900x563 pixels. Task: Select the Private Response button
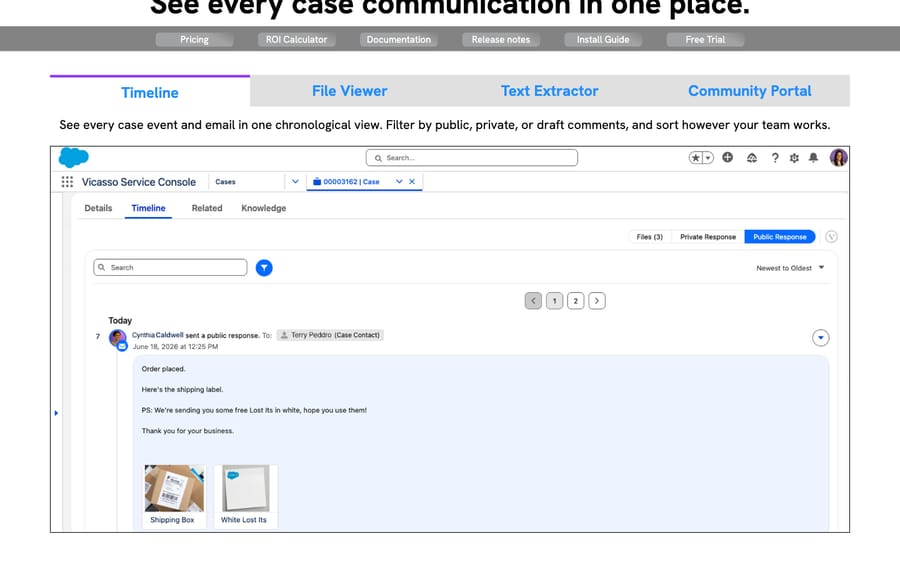[x=708, y=237]
